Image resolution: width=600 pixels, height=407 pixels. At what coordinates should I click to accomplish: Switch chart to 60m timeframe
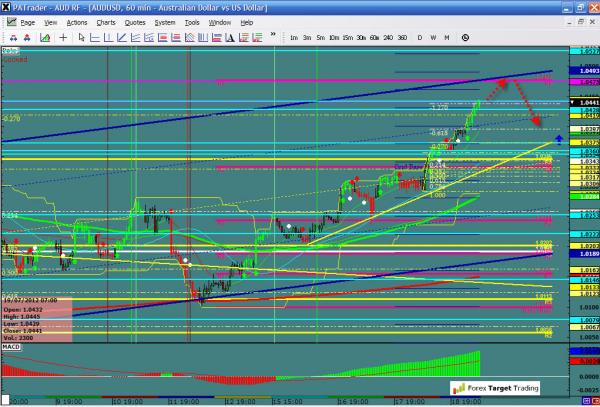pos(374,38)
